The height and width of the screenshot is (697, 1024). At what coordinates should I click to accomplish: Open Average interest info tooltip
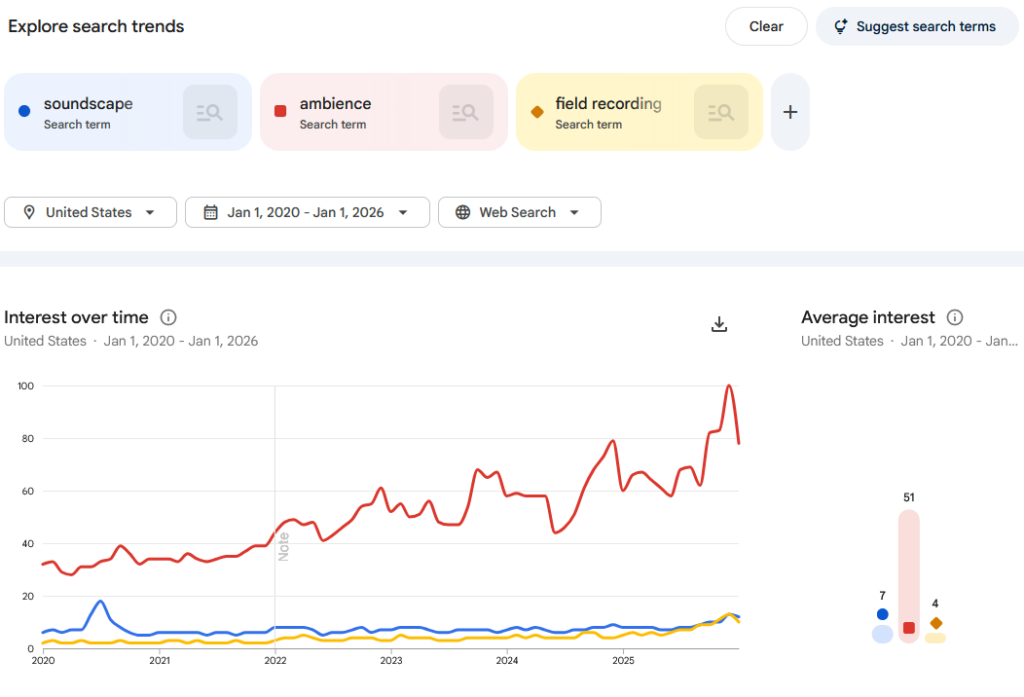click(955, 318)
